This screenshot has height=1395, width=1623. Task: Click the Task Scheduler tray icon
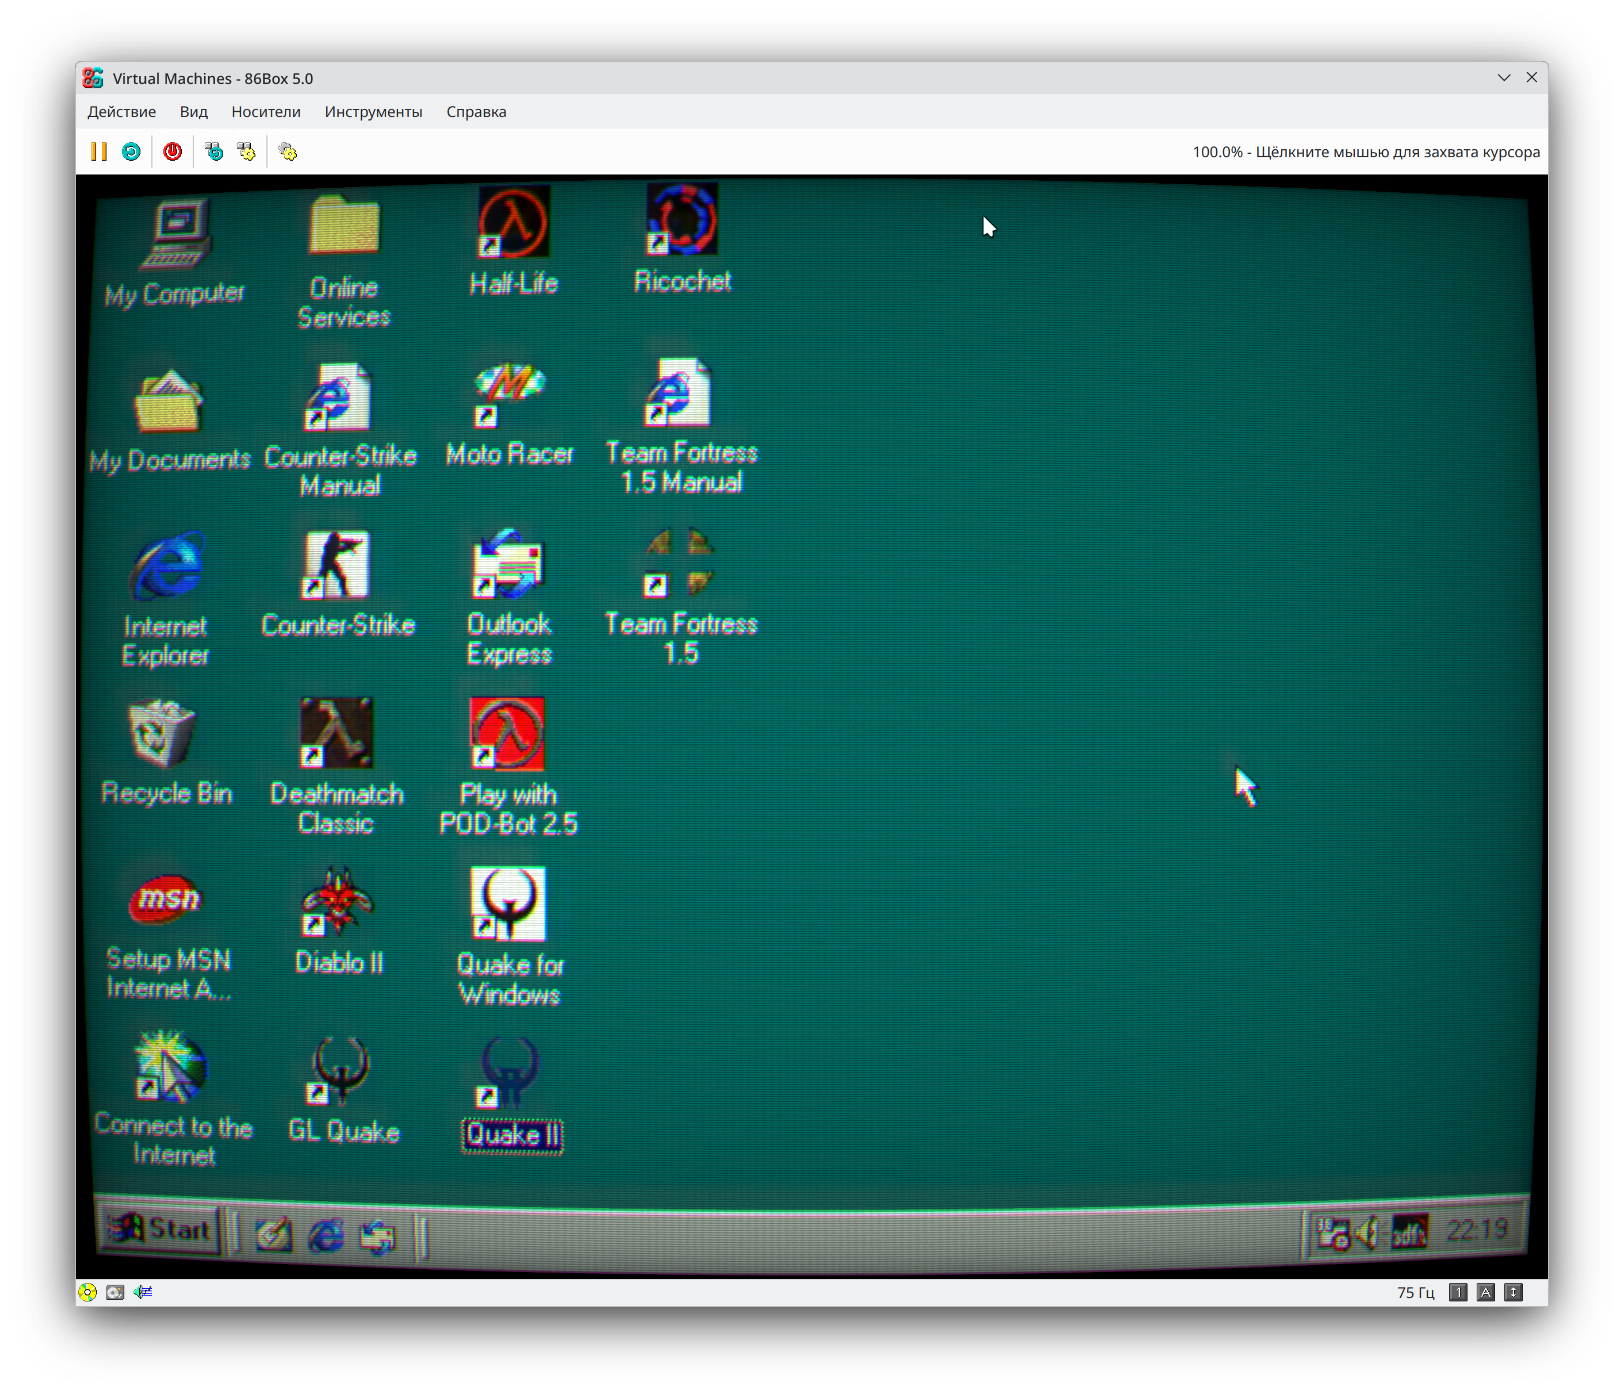click(x=1333, y=1233)
